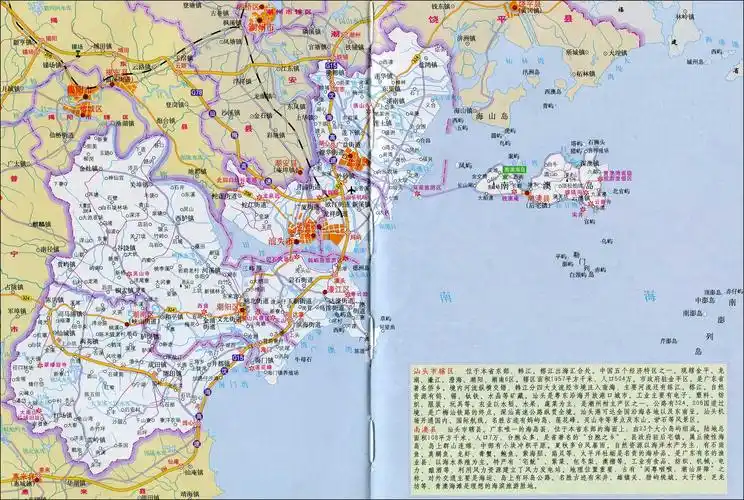Viewport: 744px width, 500px height.
Task: Click the 广太镇 town label
Action: click(15, 164)
